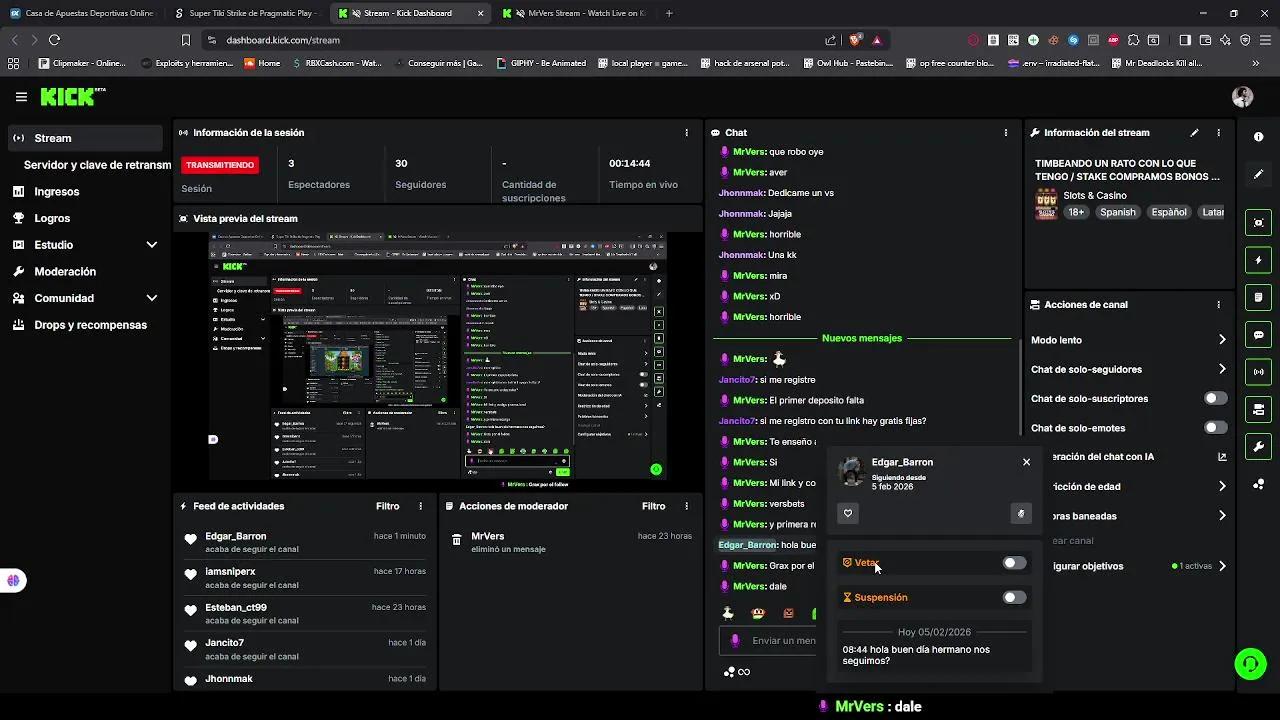
Task: Enable the Suspensión toggle for Edgar_Barron
Action: point(1013,597)
